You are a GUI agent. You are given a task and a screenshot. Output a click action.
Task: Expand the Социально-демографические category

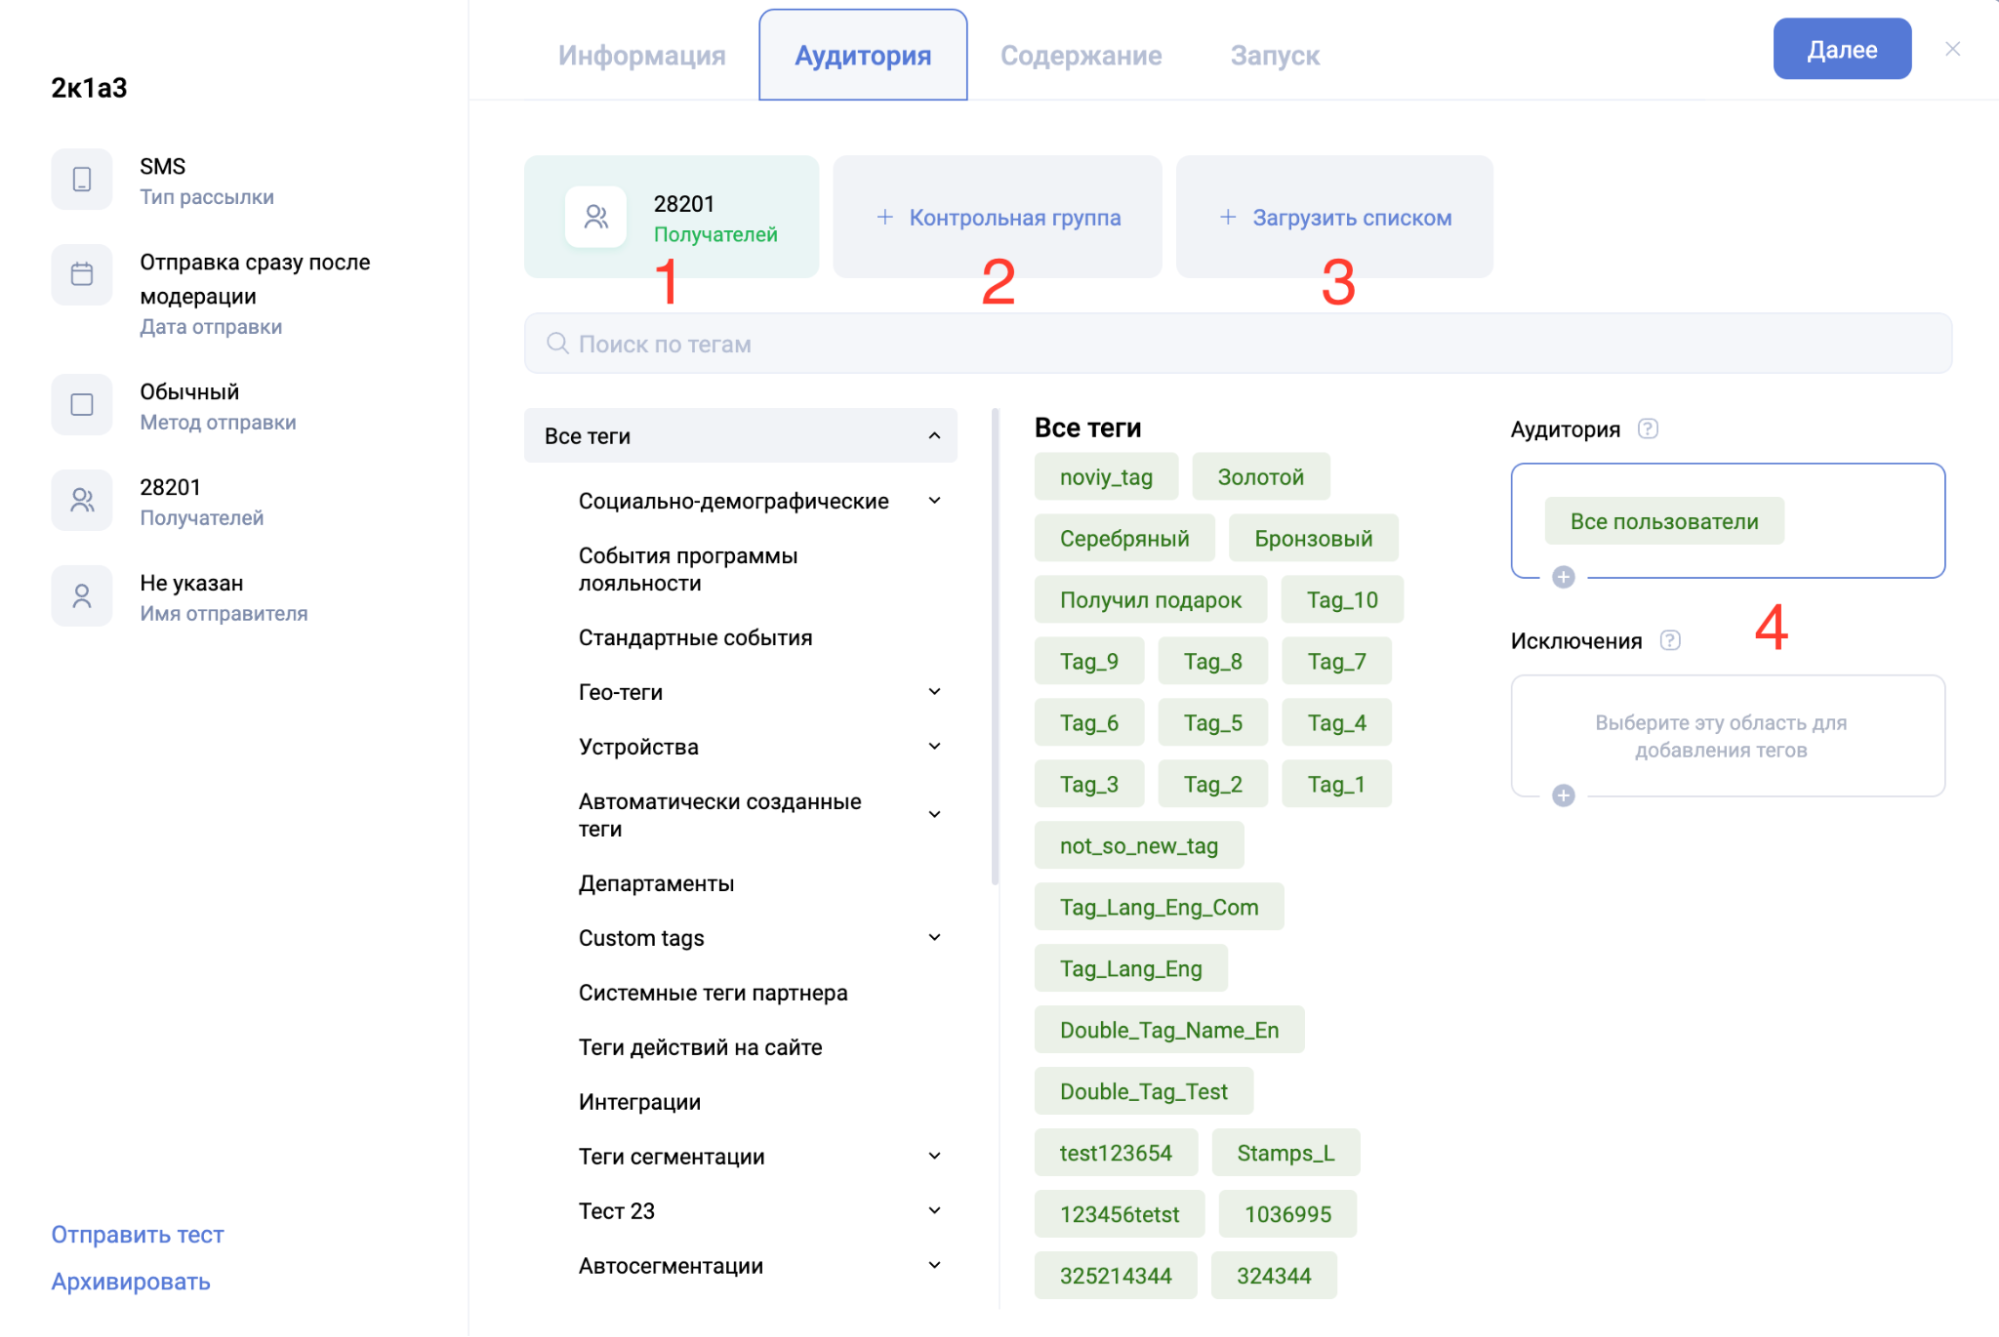pos(934,501)
